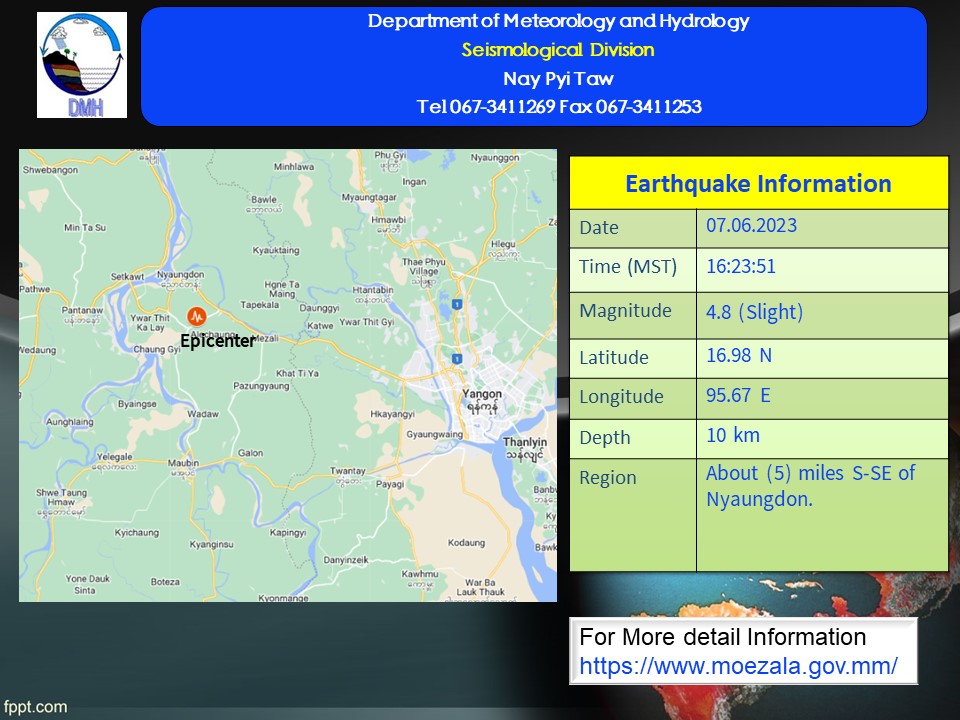Viewport: 960px width, 720px height.
Task: Select the time value 16:23:51
Action: pos(741,266)
